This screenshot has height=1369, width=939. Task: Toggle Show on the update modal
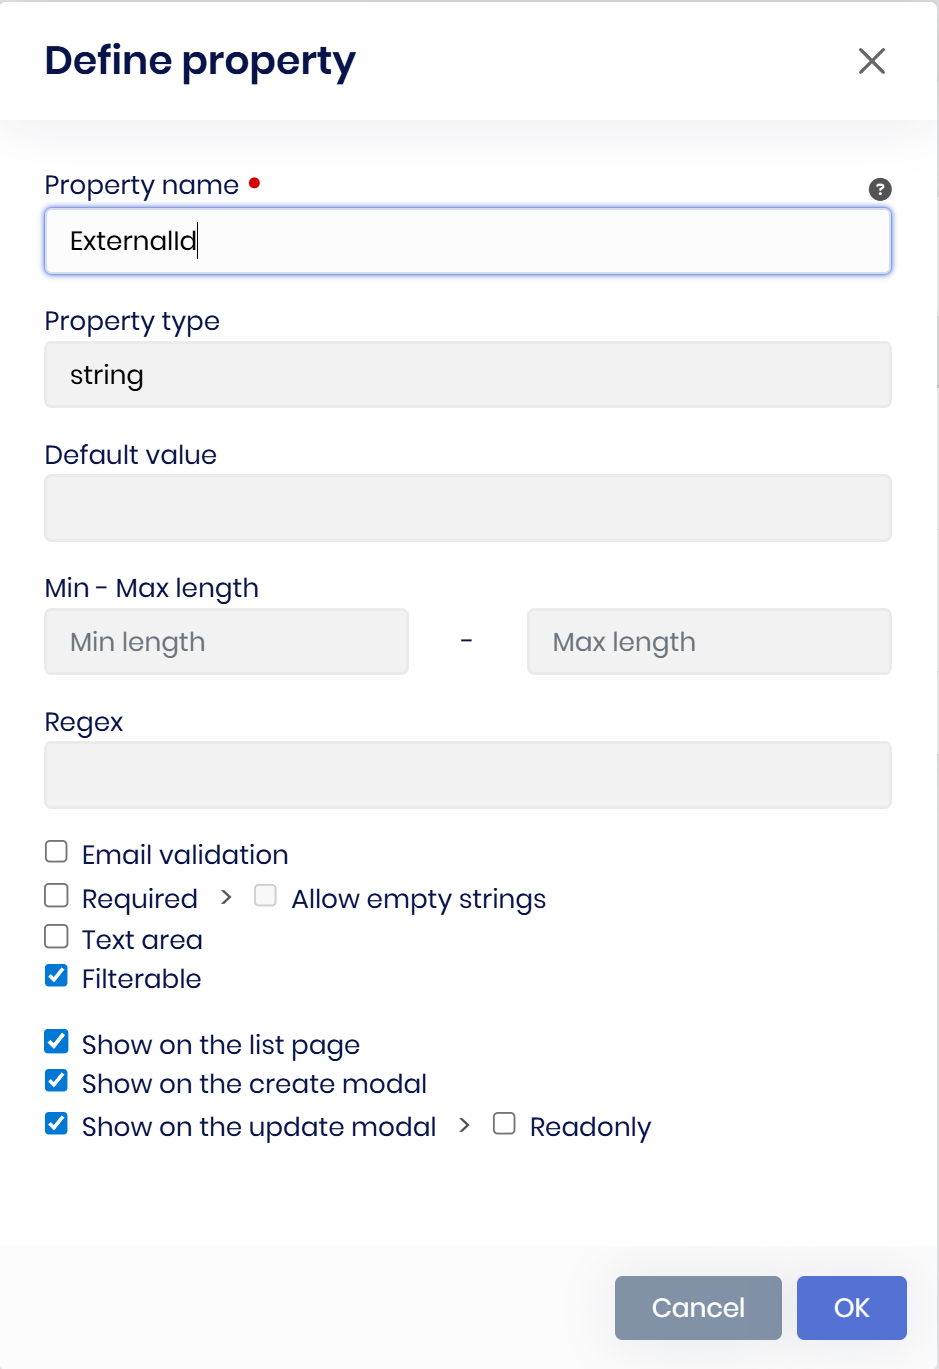(x=57, y=1124)
